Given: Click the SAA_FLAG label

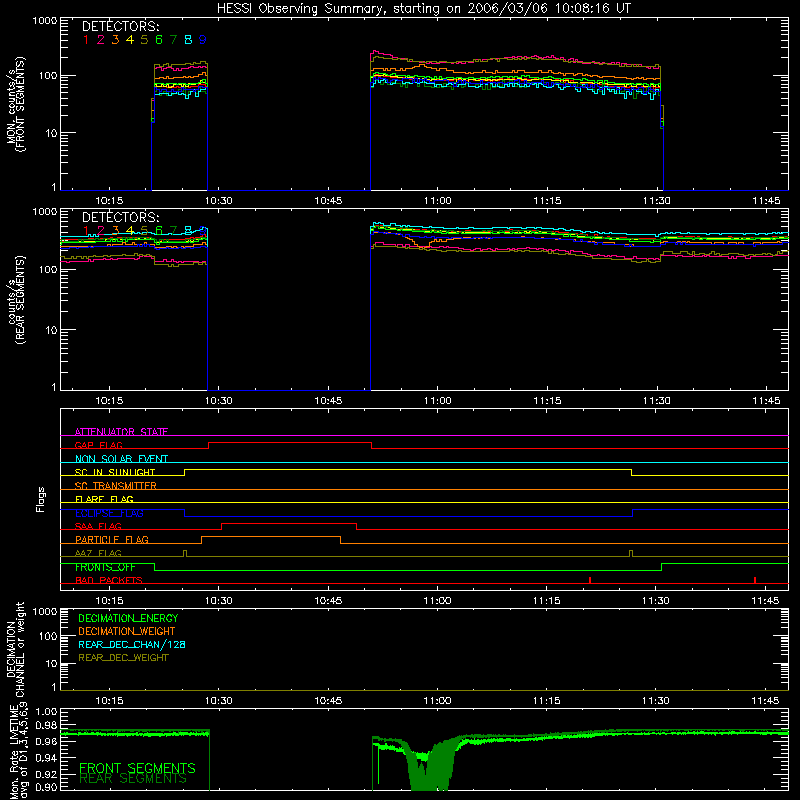Looking at the screenshot, I should 98,526.
